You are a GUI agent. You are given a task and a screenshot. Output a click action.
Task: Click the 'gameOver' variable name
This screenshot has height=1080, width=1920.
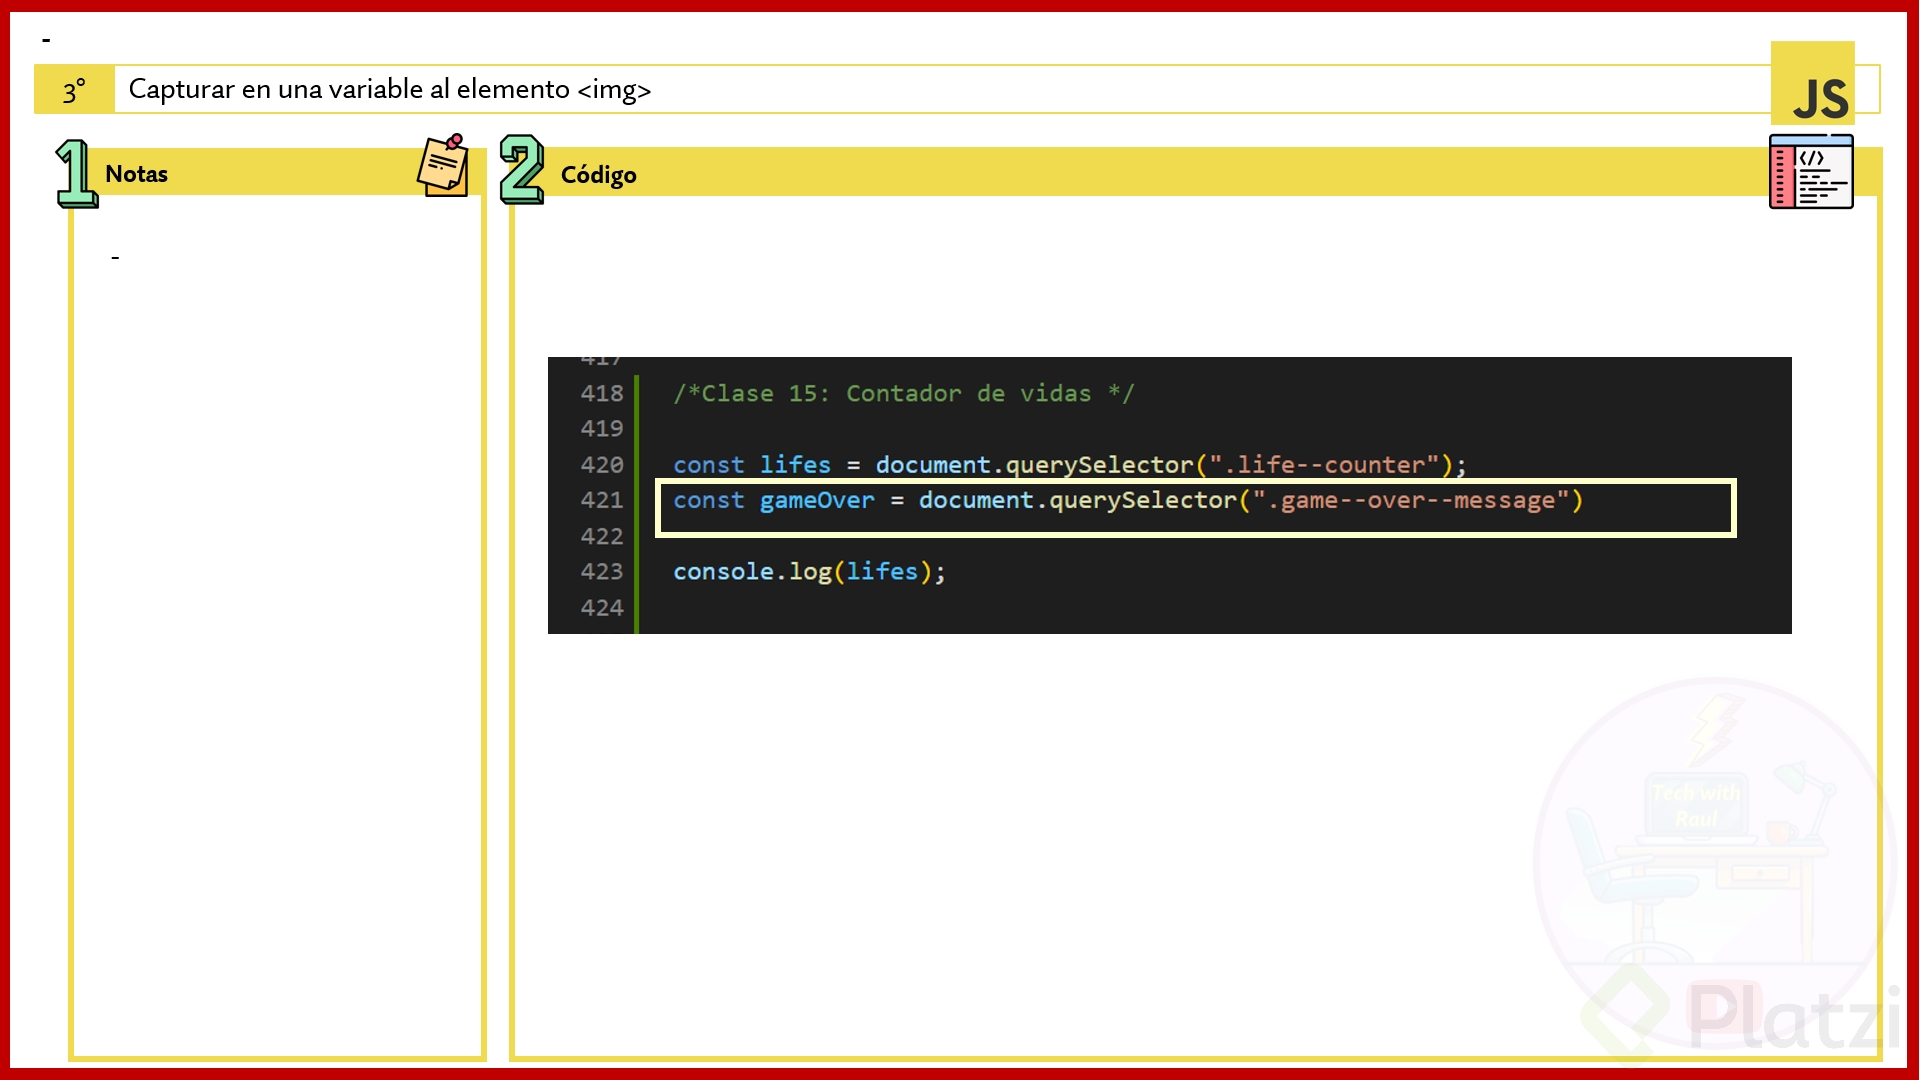(x=817, y=500)
